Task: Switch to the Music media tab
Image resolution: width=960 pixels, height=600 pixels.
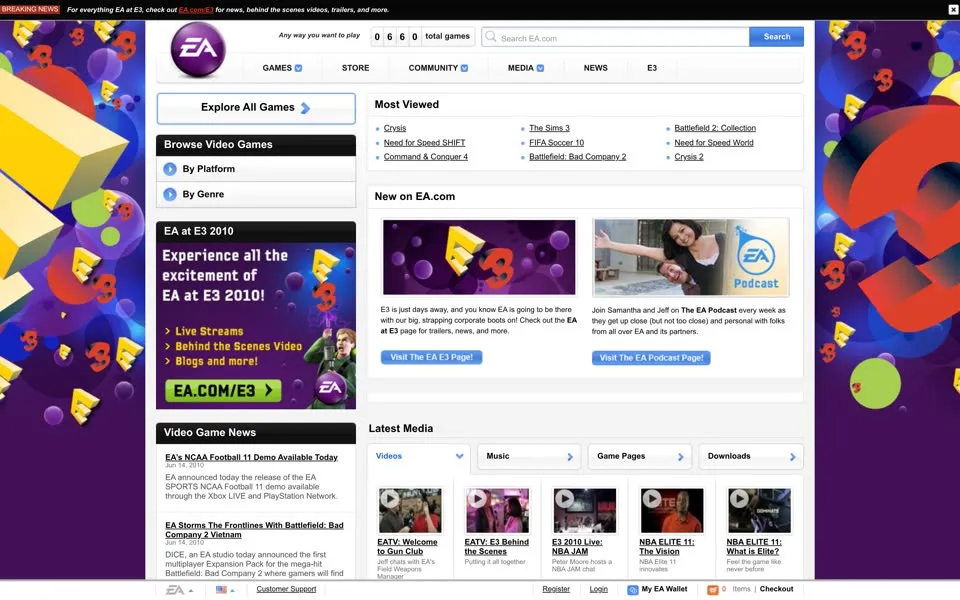Action: (528, 457)
